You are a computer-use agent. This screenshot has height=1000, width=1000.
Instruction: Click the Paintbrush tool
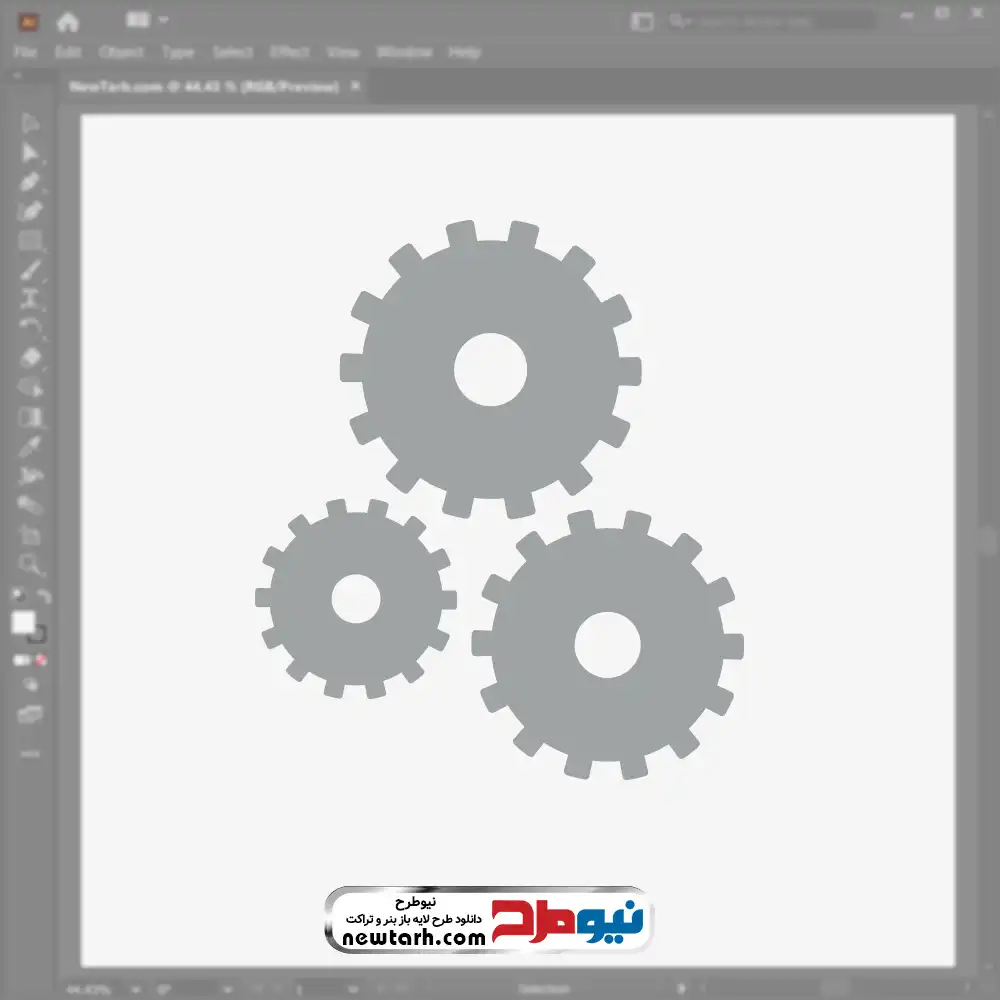(x=30, y=270)
